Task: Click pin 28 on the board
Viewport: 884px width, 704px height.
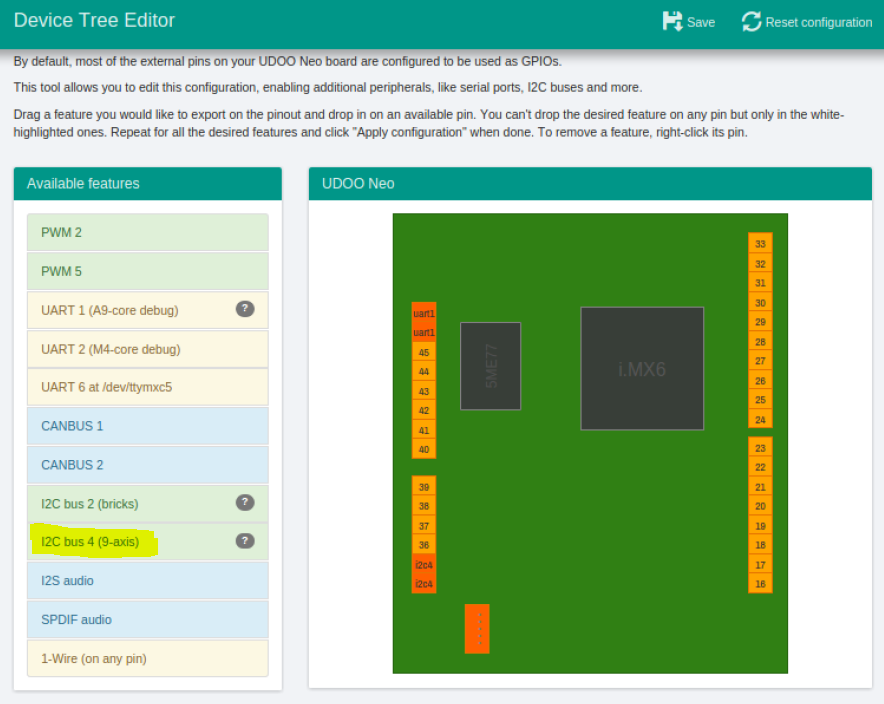Action: (x=761, y=342)
